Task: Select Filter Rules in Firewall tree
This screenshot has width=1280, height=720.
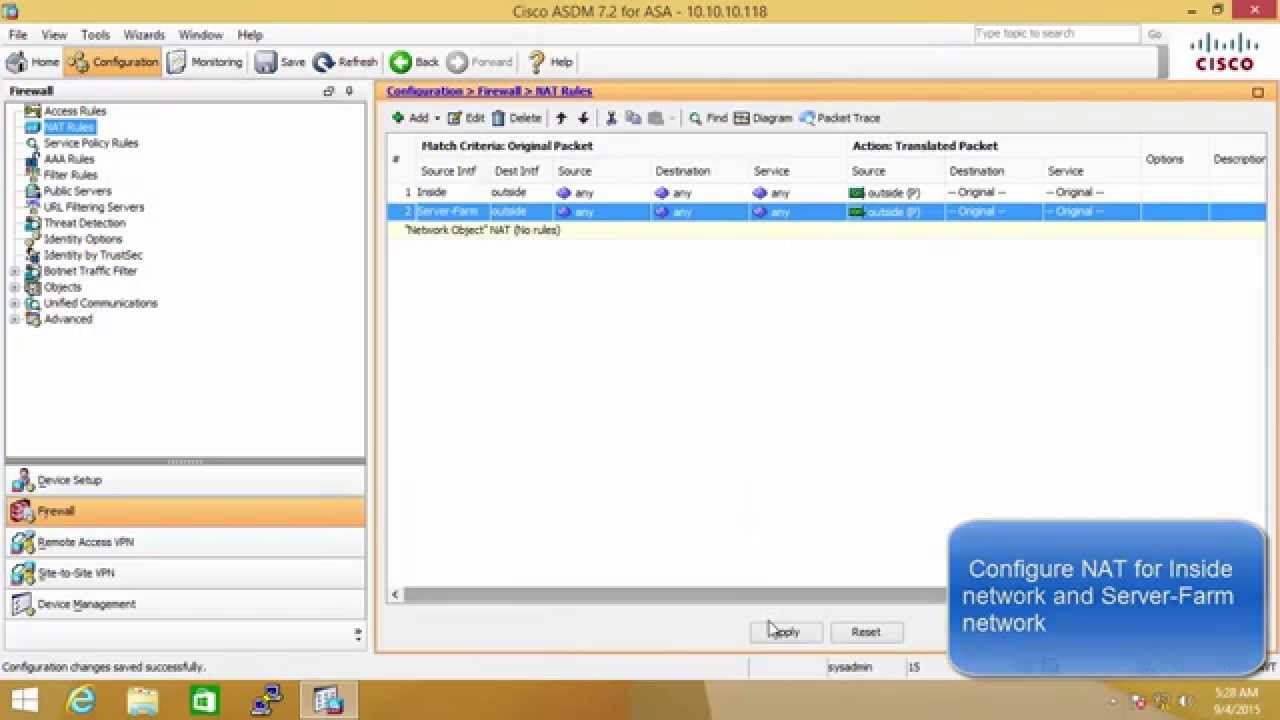Action: pyautogui.click(x=70, y=175)
